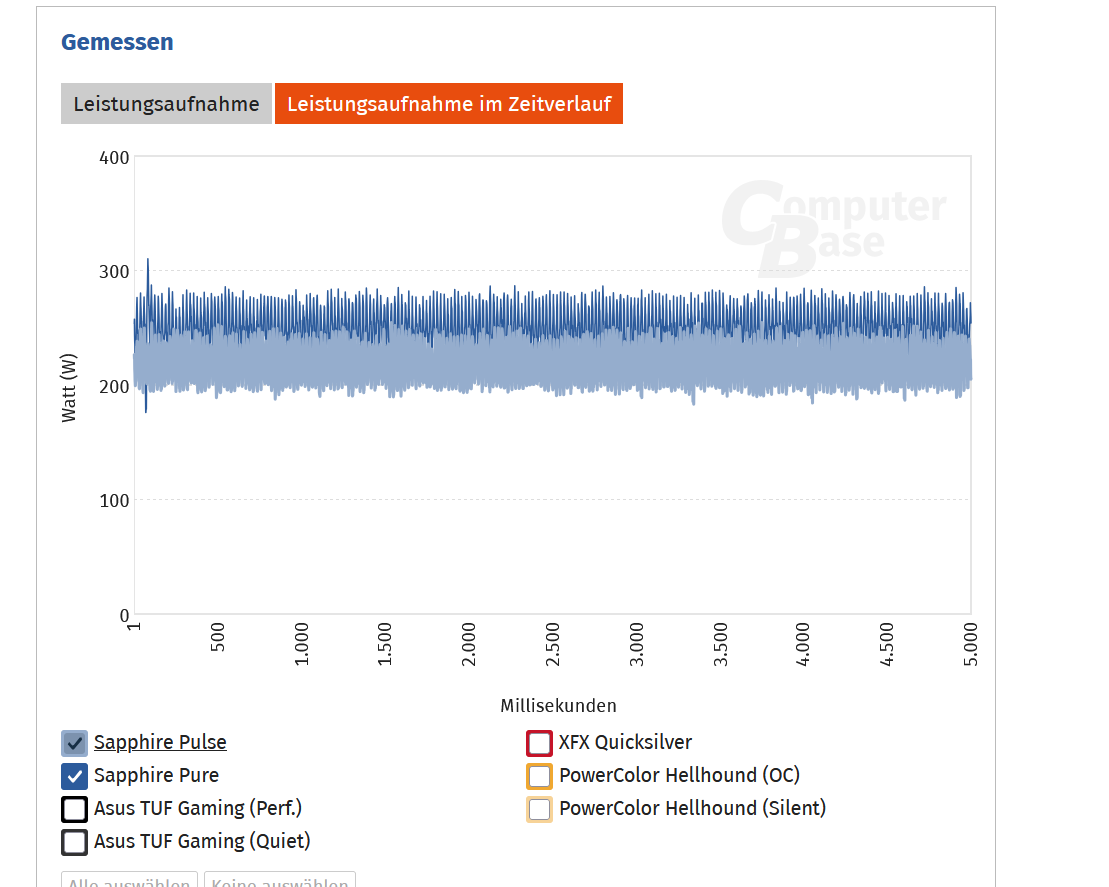1109x887 pixels.
Task: Click the Asus TUF Gaming (Quiet) label
Action: coord(202,842)
